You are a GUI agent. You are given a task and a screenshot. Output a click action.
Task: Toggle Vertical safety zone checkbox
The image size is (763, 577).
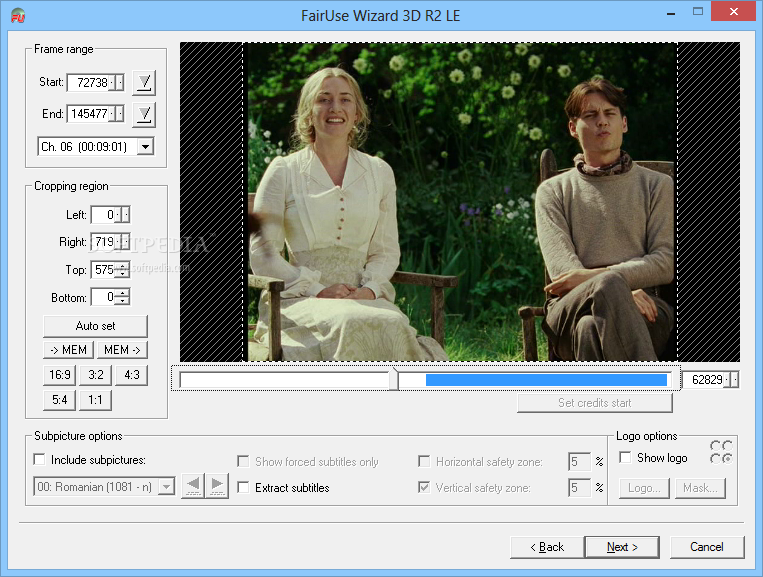click(x=424, y=487)
